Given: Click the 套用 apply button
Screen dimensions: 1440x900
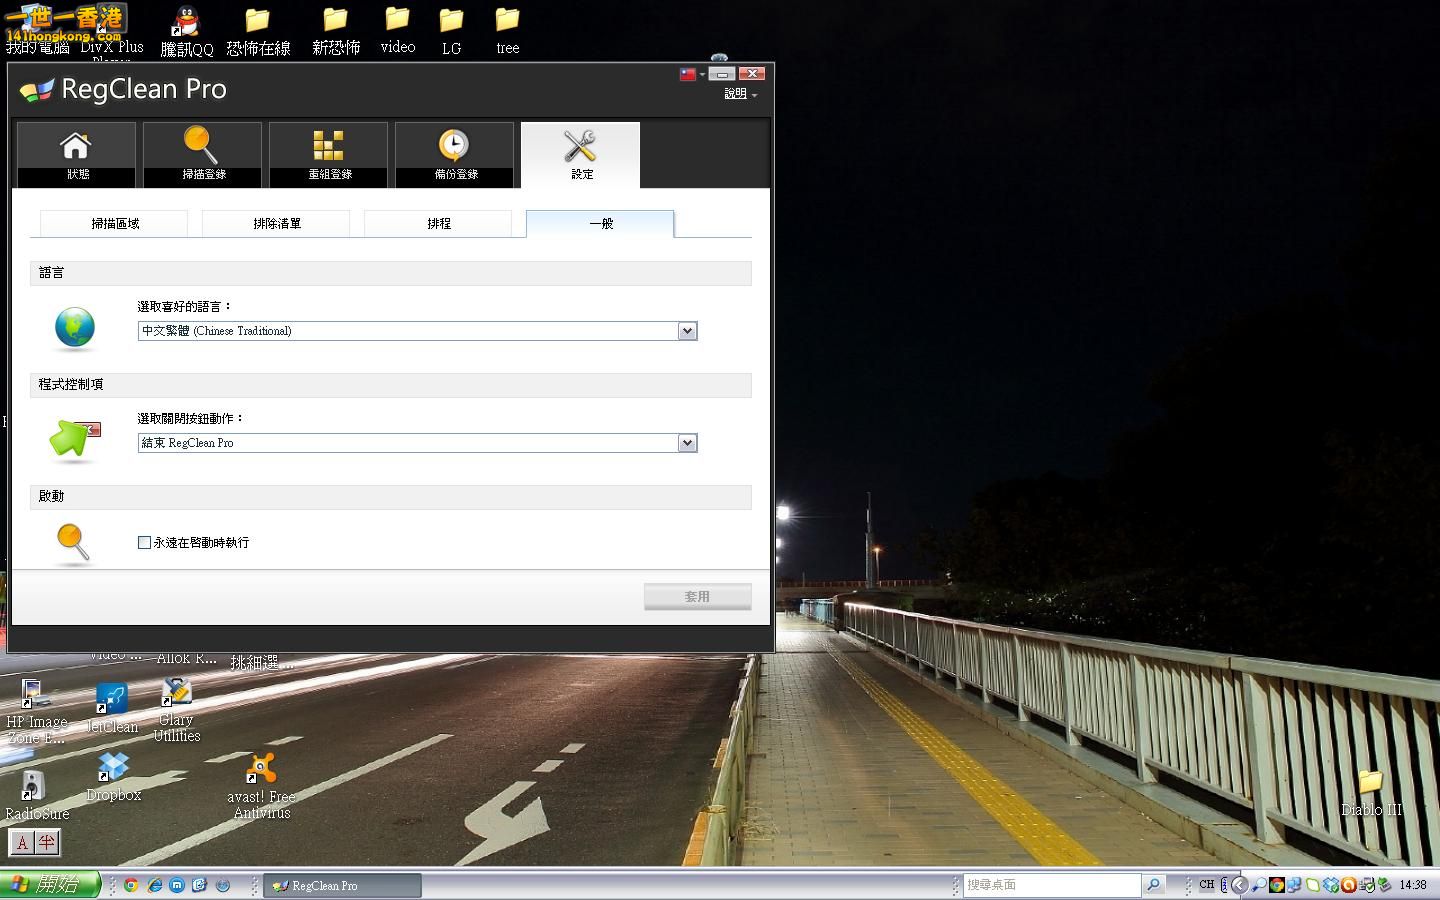Looking at the screenshot, I should point(697,597).
